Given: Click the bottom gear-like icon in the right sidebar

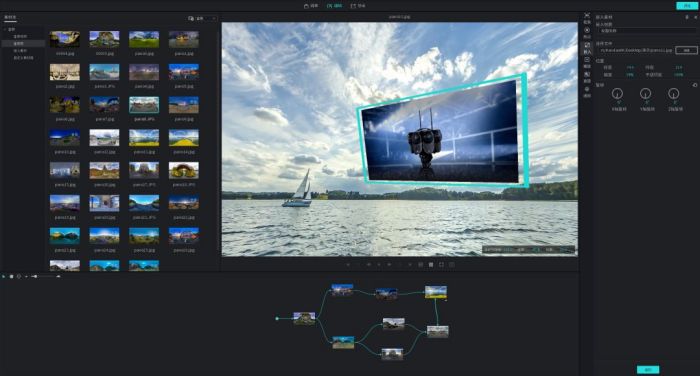Looking at the screenshot, I should click(x=587, y=89).
